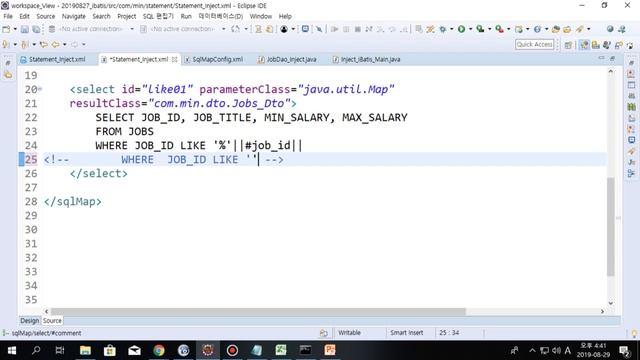Click the horizontal scrollbar of the editor

pos(258,311)
